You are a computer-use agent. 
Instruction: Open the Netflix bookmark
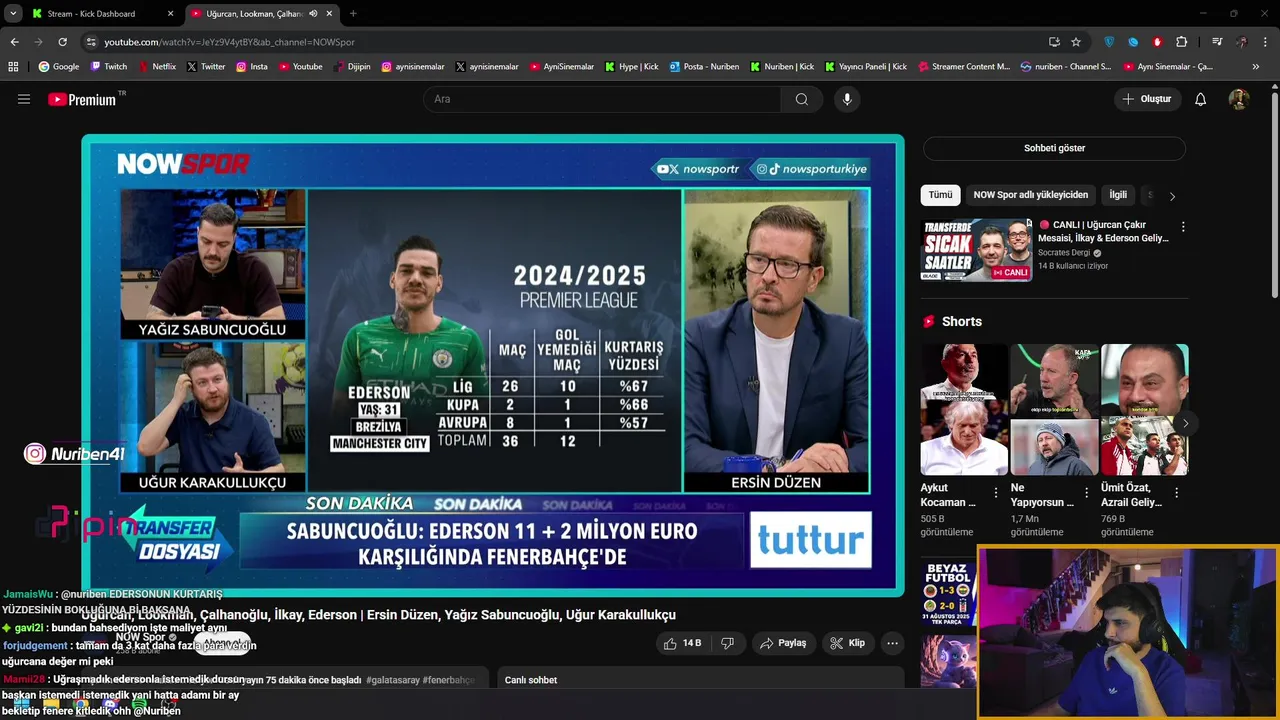point(156,67)
